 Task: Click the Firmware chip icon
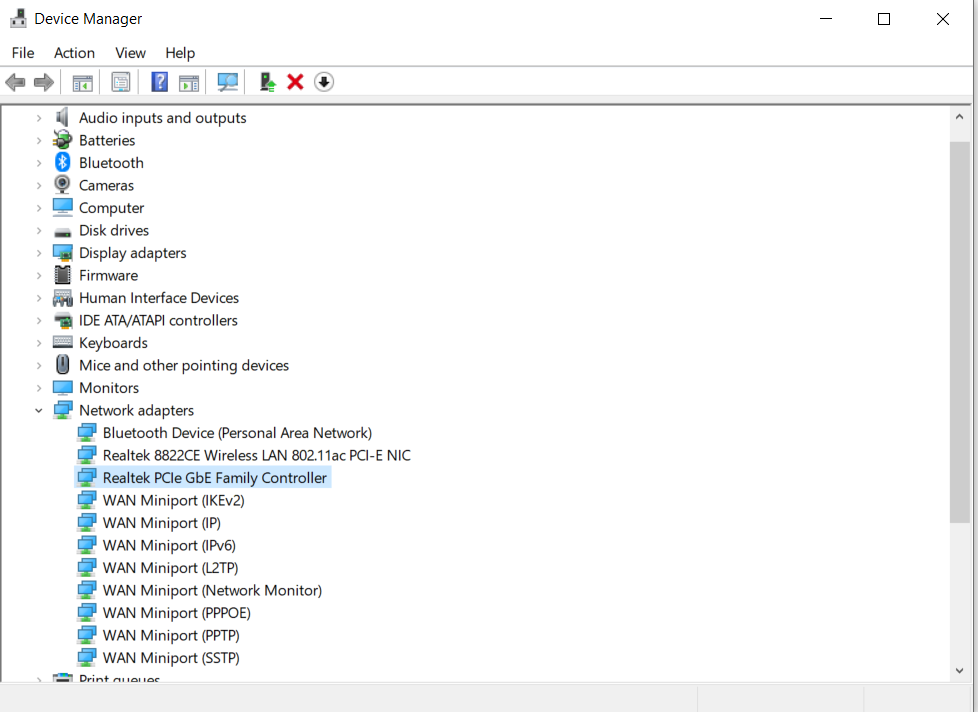click(62, 275)
